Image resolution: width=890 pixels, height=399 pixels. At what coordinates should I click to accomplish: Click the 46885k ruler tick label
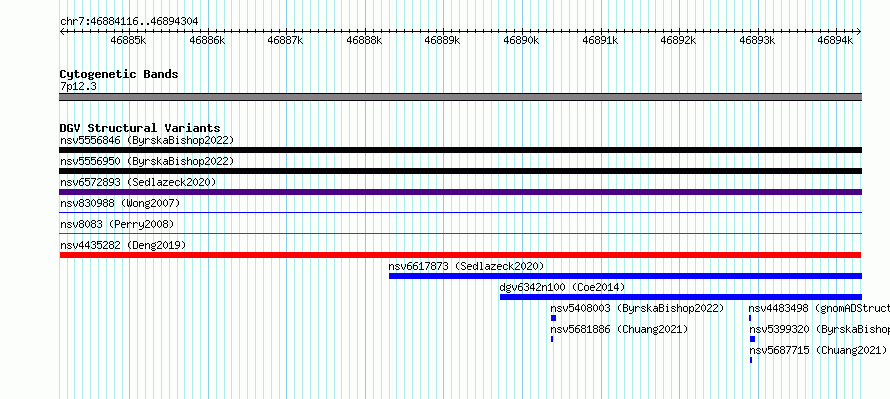(x=128, y=40)
